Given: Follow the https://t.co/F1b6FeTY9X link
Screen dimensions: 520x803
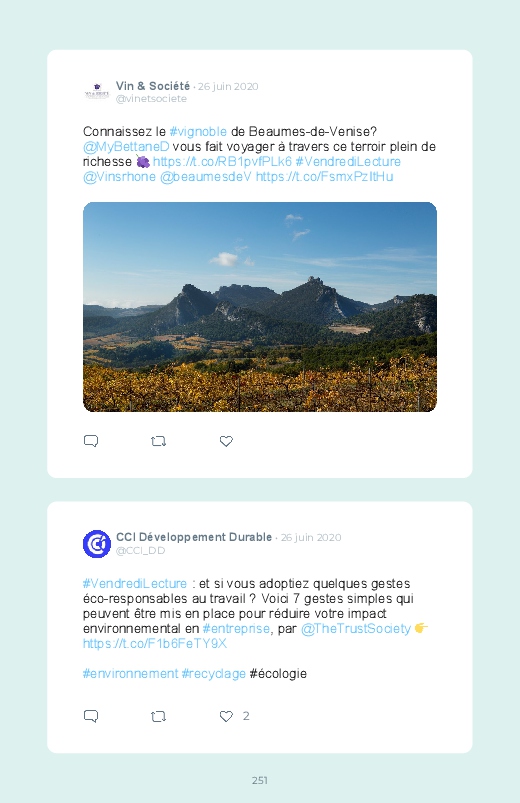Looking at the screenshot, I should tap(155, 644).
